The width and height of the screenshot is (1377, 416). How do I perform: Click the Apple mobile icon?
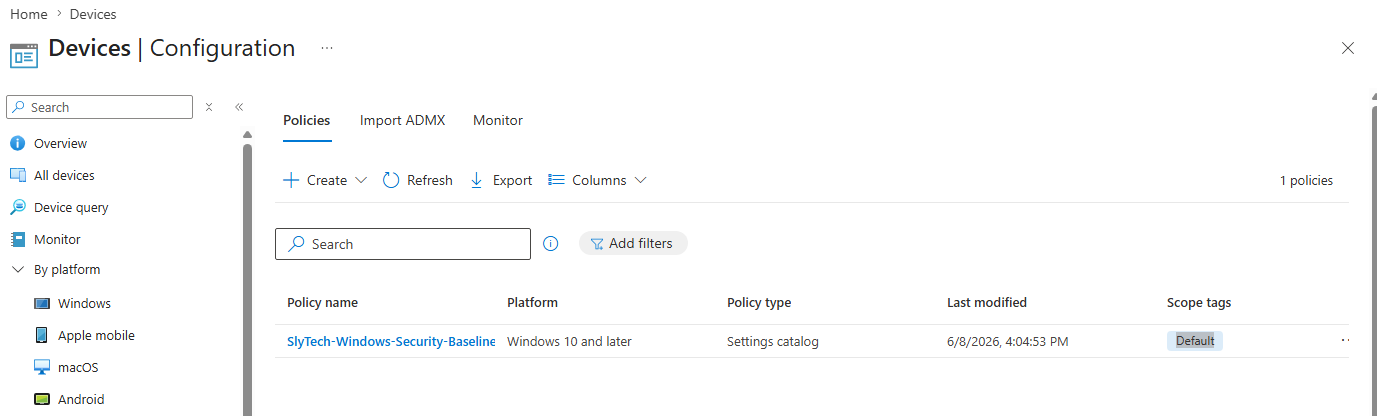click(42, 335)
